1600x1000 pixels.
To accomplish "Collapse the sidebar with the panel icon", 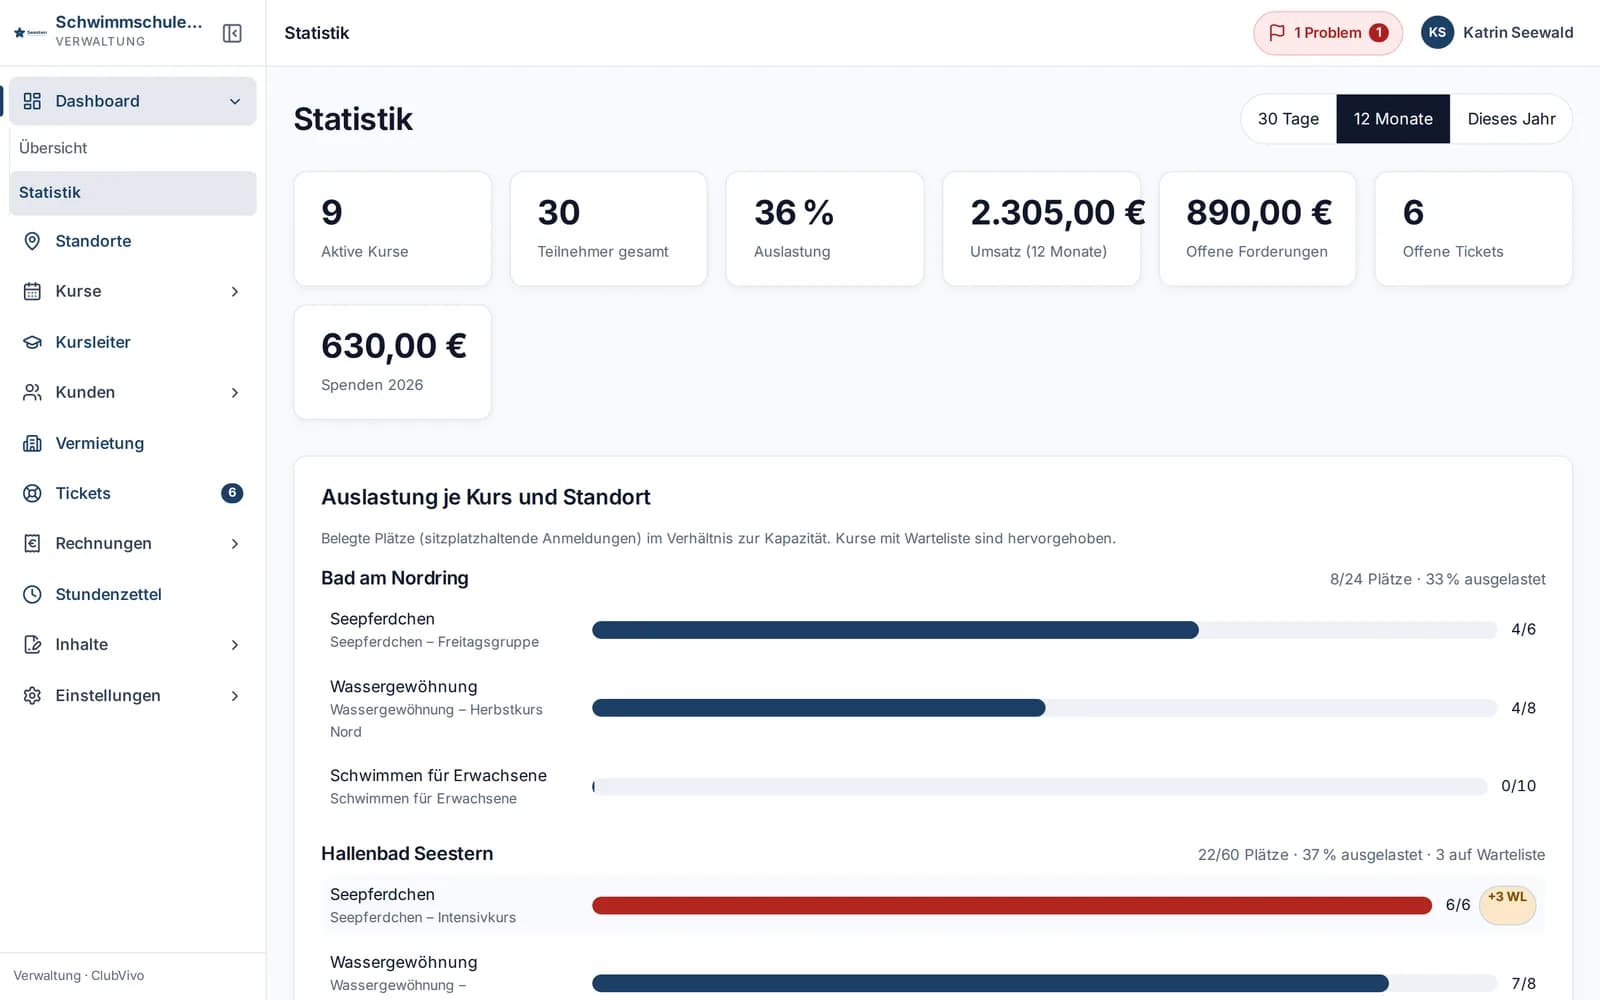I will click(232, 33).
